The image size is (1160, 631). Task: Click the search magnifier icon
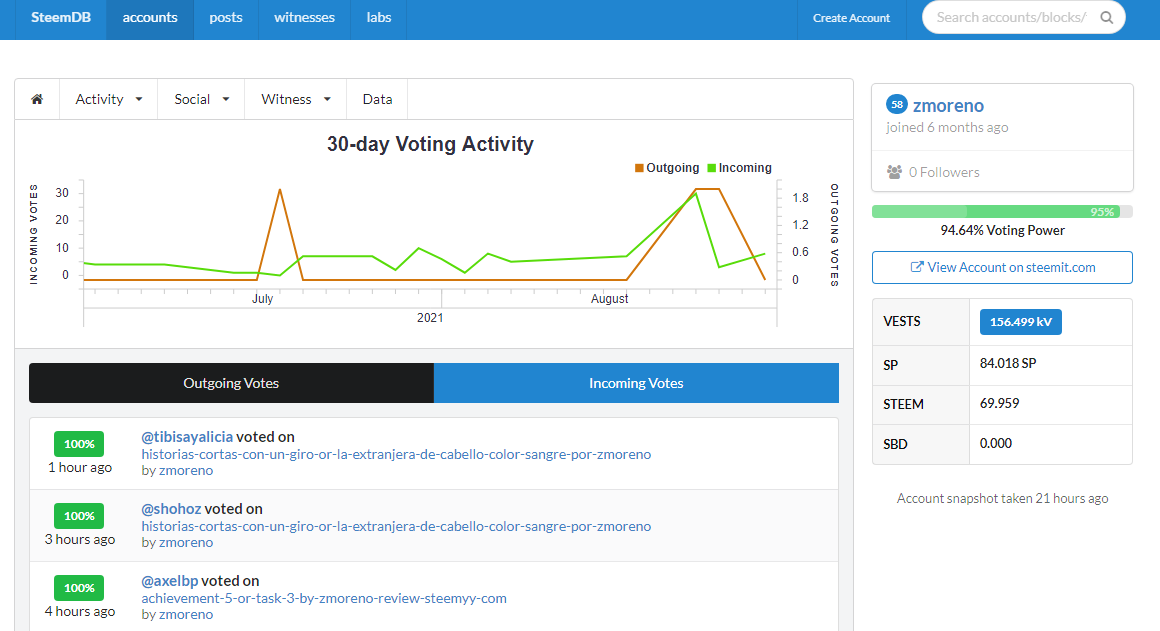[x=1107, y=18]
